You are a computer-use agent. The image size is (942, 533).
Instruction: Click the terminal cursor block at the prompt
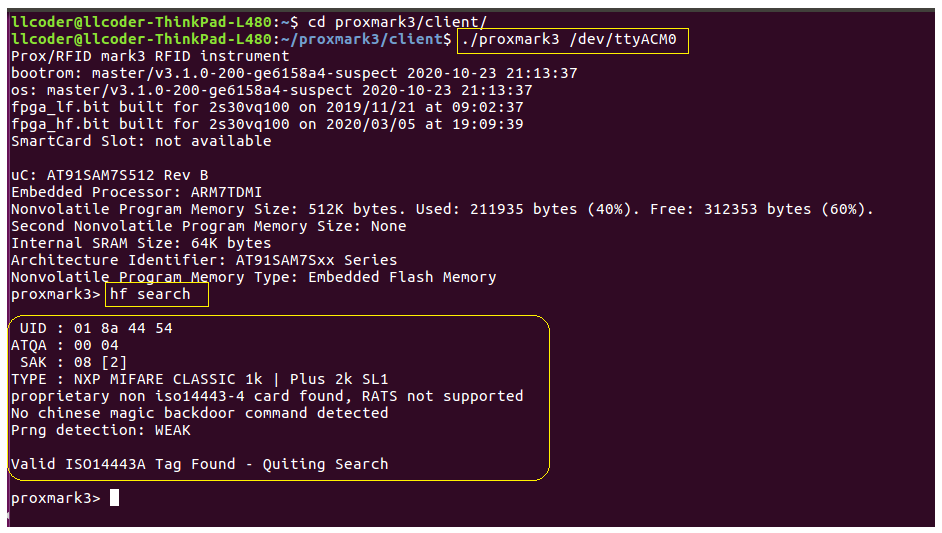[115, 497]
